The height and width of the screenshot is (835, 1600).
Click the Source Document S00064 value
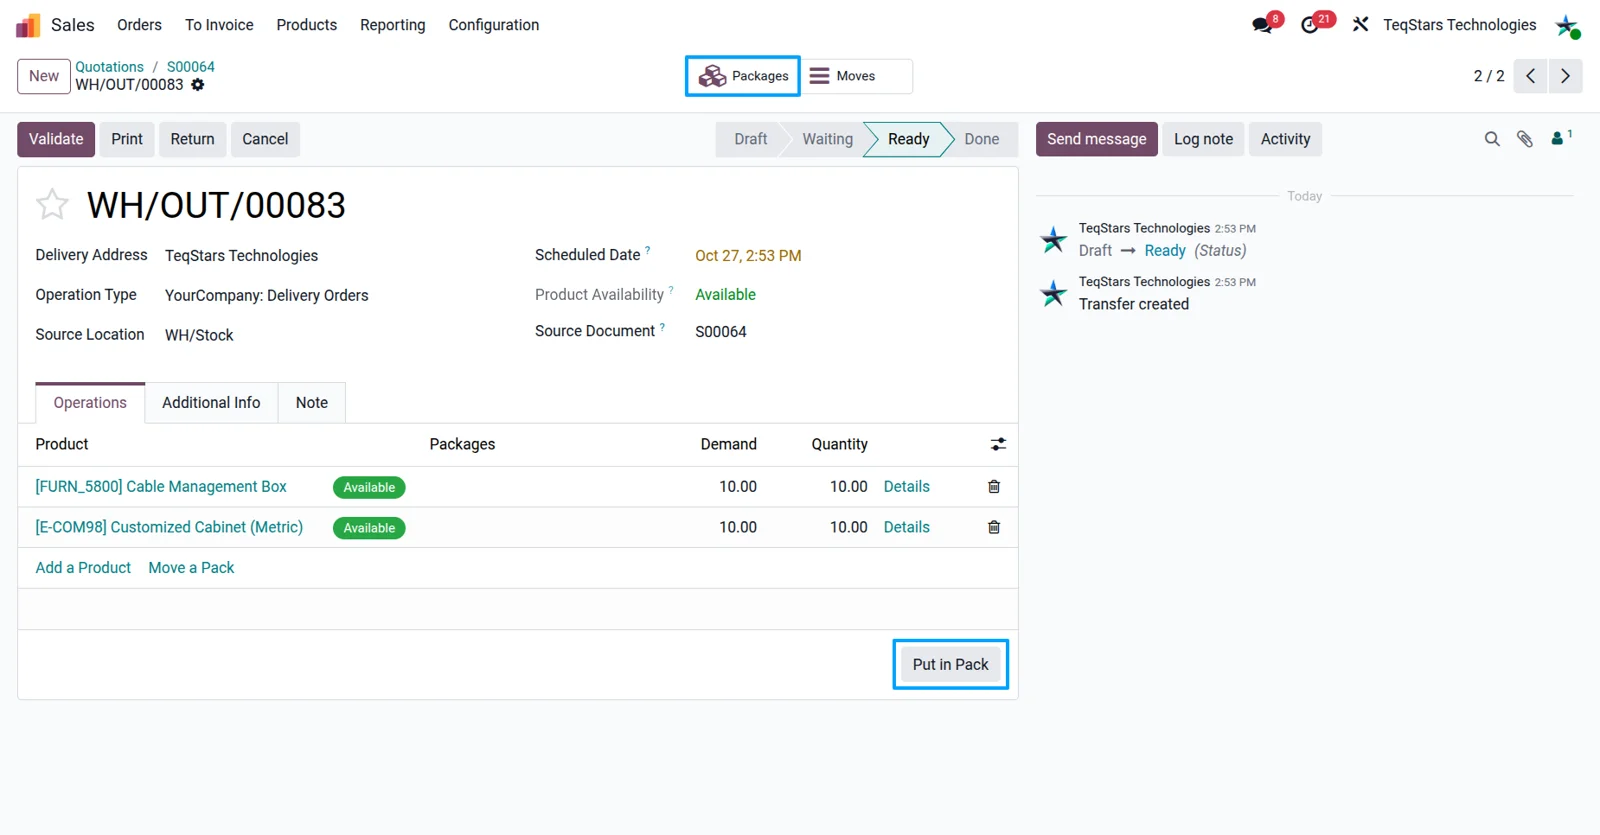tap(721, 332)
